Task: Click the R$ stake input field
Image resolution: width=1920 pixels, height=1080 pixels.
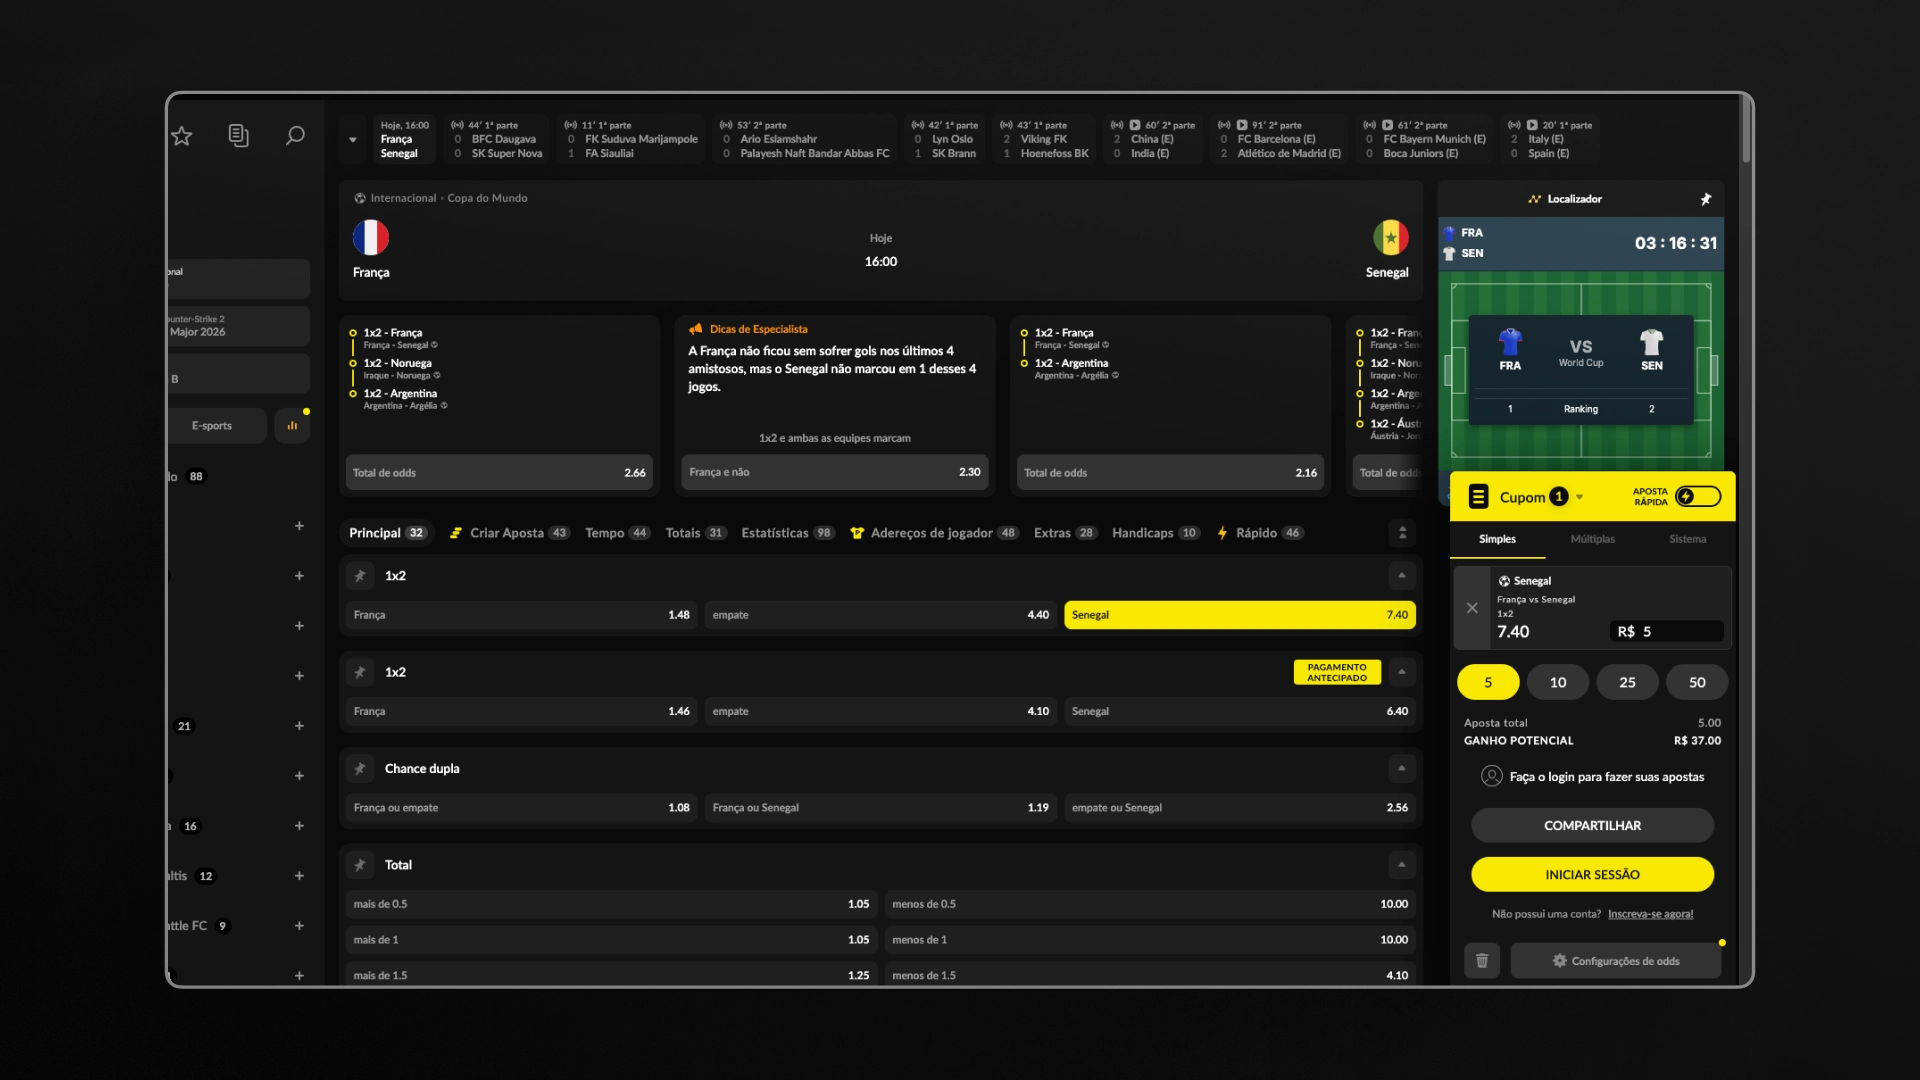Action: [x=1667, y=632]
